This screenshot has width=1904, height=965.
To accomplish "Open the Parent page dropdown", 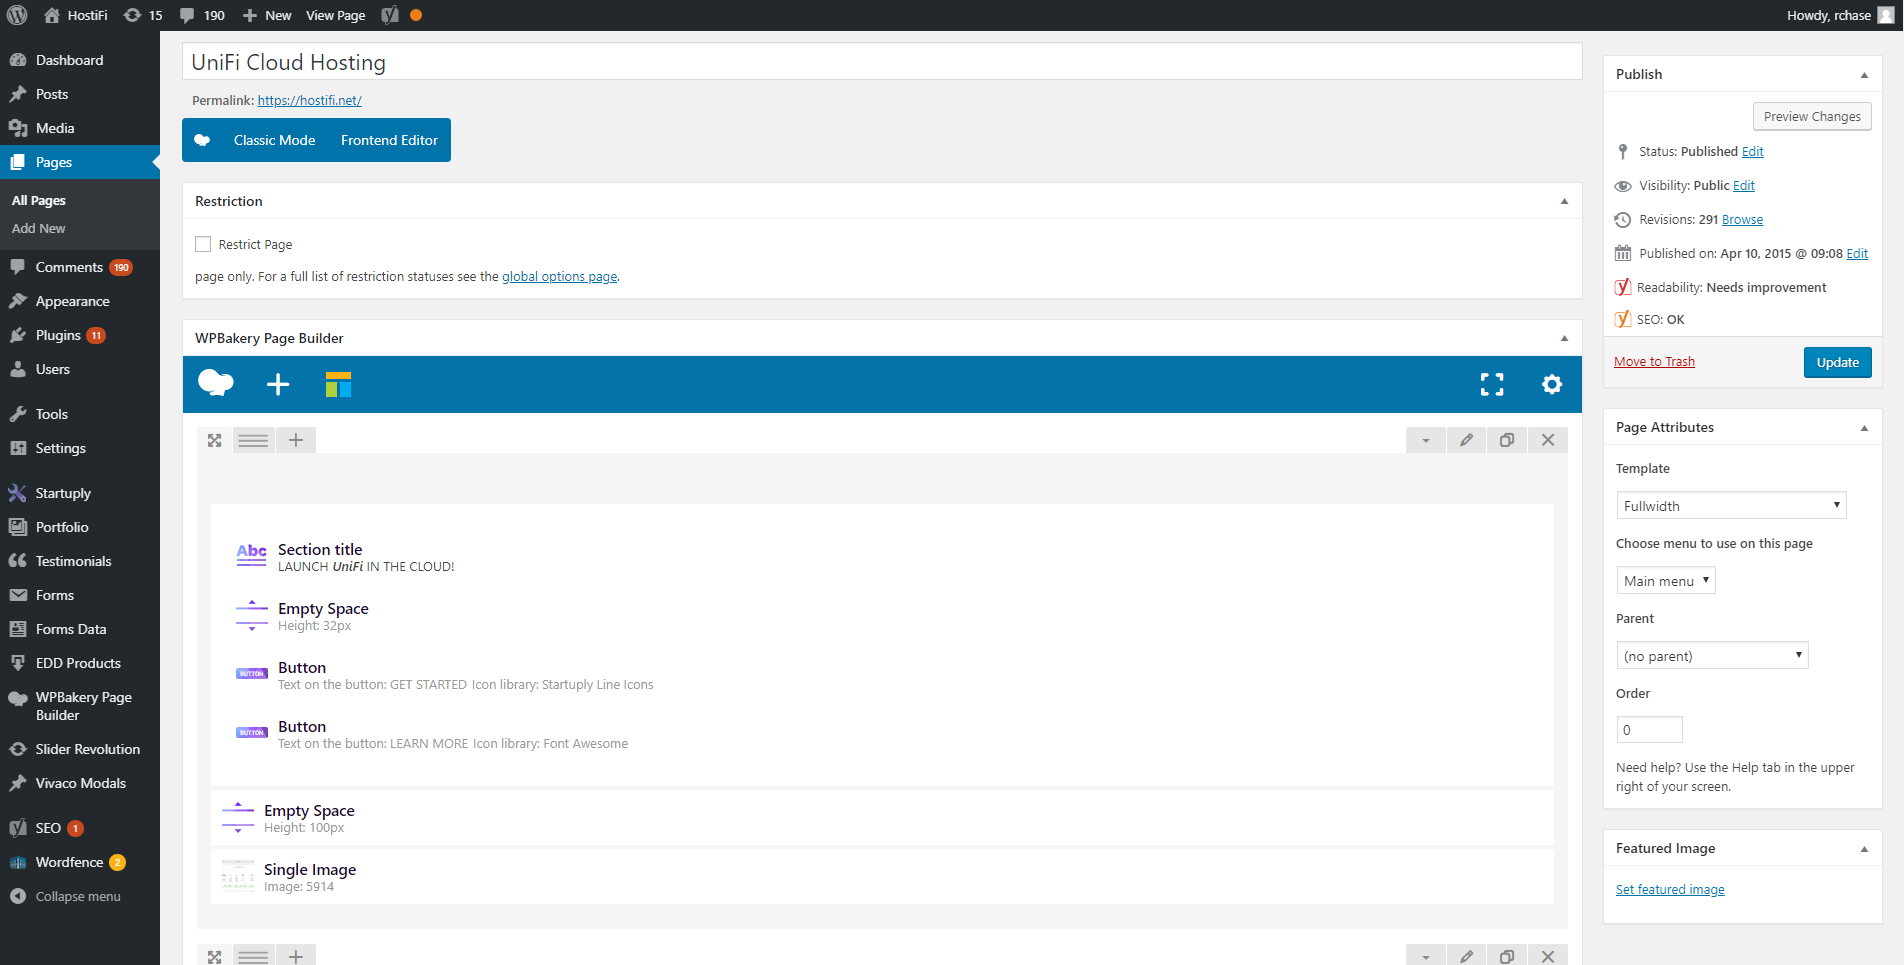I will 1712,656.
